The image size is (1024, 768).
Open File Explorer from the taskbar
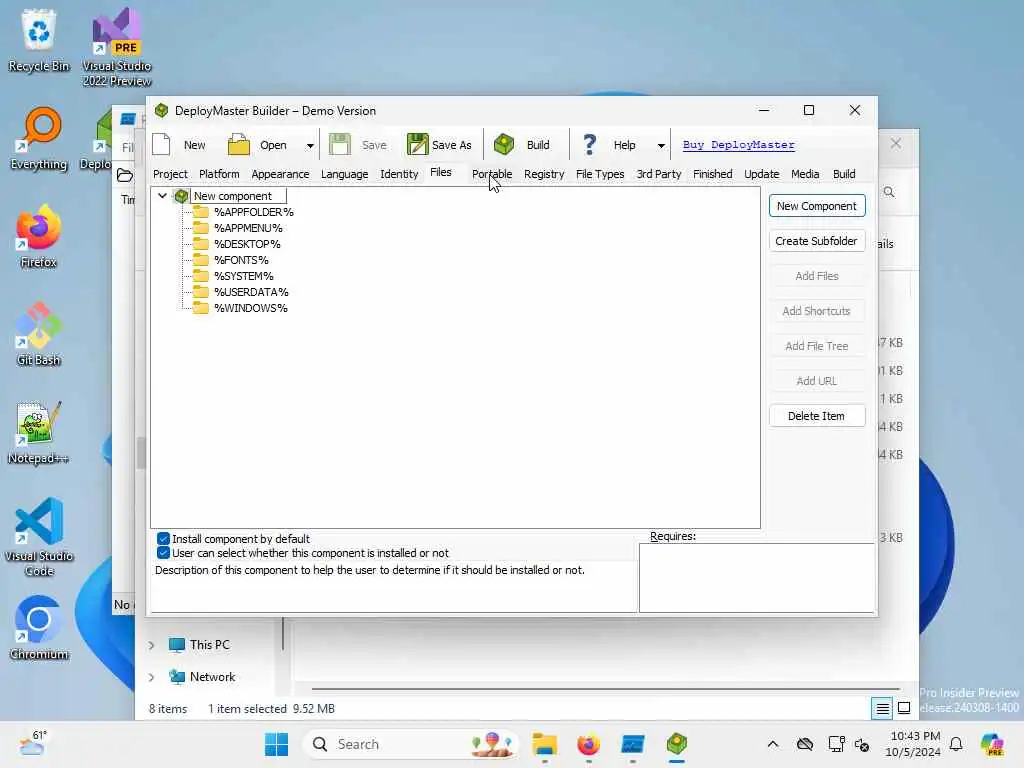[544, 744]
